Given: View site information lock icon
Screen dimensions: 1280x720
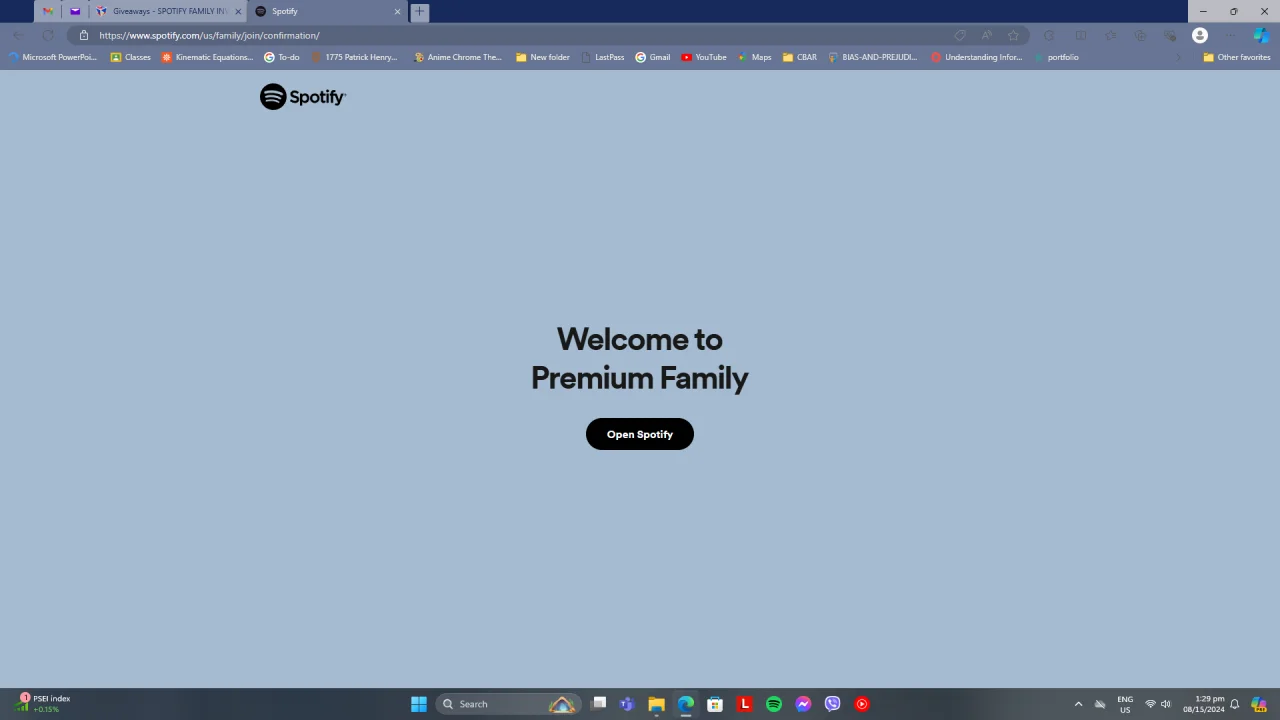Looking at the screenshot, I should tap(84, 35).
